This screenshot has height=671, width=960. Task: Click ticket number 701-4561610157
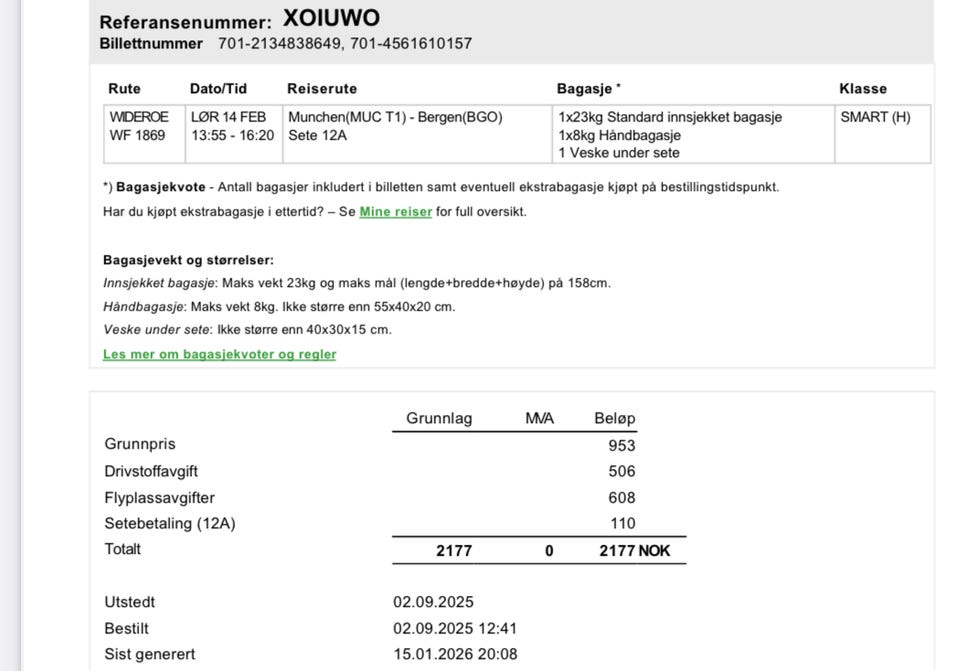tap(411, 43)
